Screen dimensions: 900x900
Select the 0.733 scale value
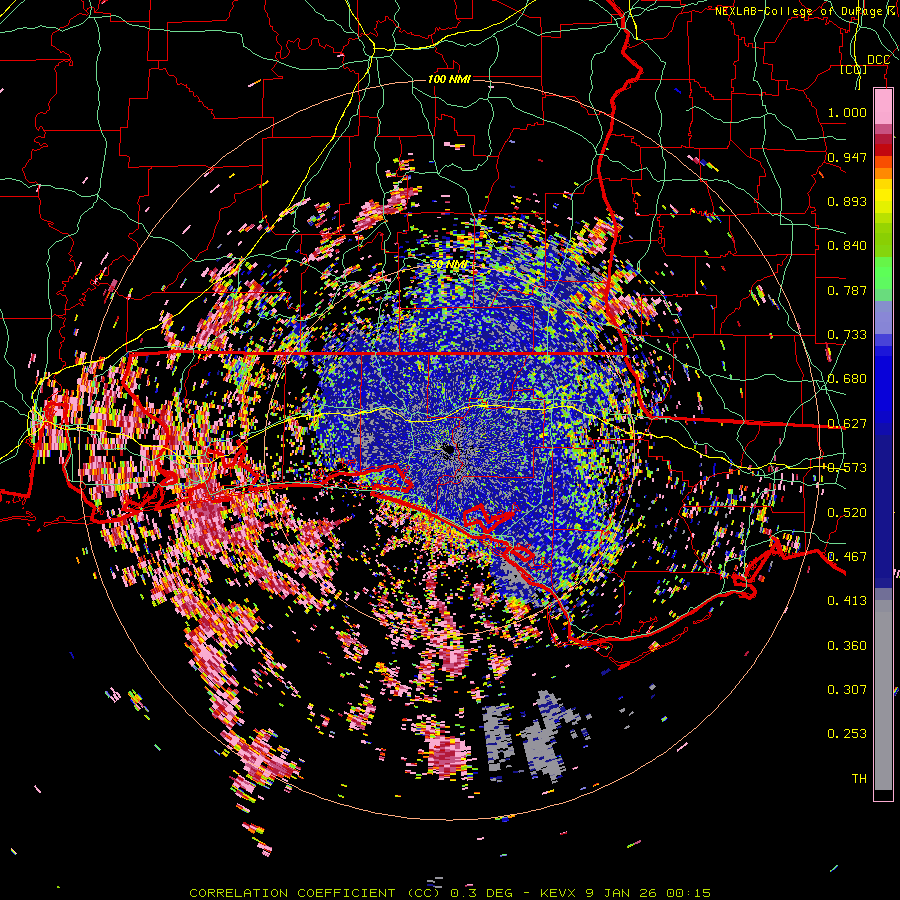pyautogui.click(x=847, y=335)
